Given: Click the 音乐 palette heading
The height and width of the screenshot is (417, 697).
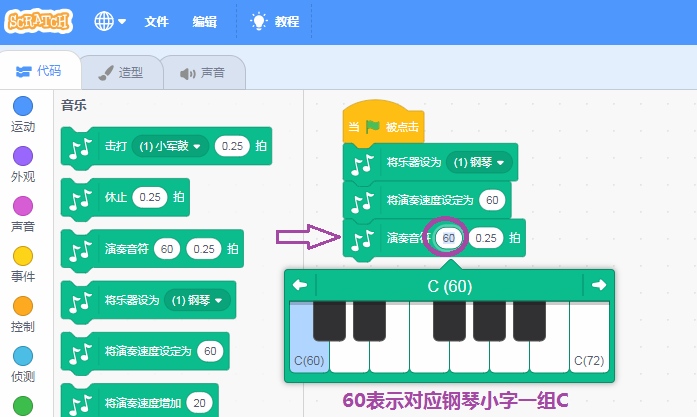Looking at the screenshot, I should [74, 105].
